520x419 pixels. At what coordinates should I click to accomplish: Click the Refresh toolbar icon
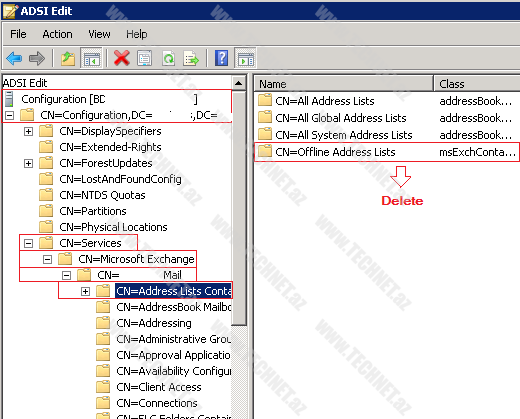168,58
